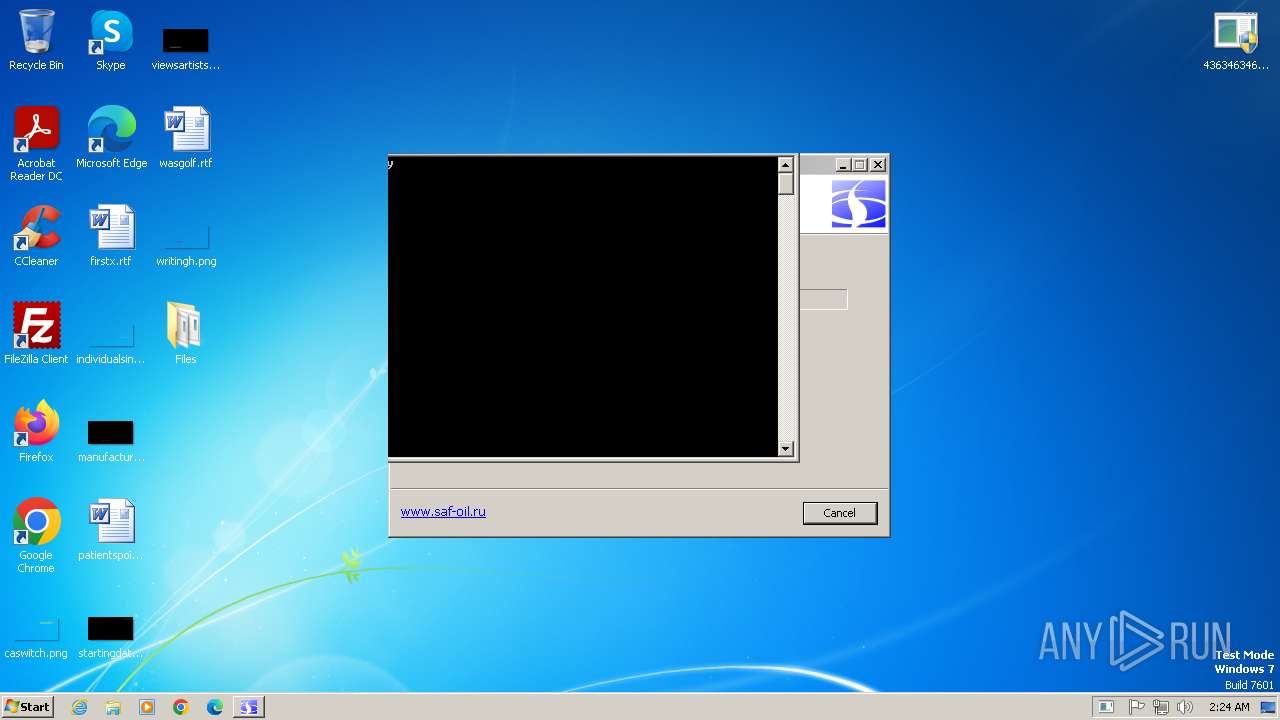The height and width of the screenshot is (720, 1280).
Task: Open the clock showing 2:24 AM
Action: click(1229, 707)
